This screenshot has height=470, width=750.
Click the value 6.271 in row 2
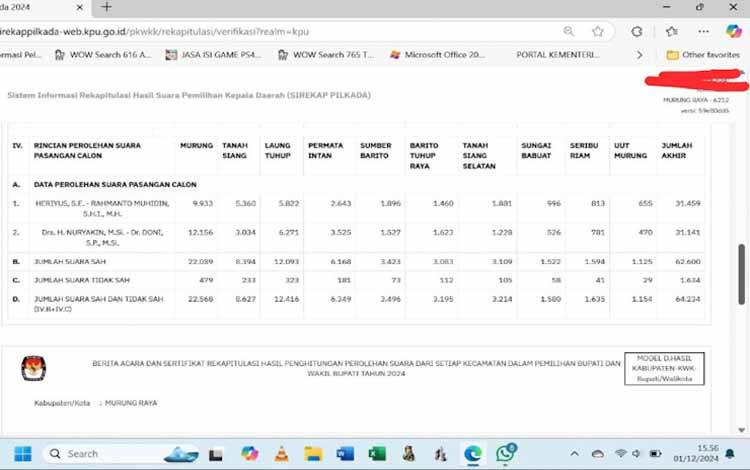(289, 232)
